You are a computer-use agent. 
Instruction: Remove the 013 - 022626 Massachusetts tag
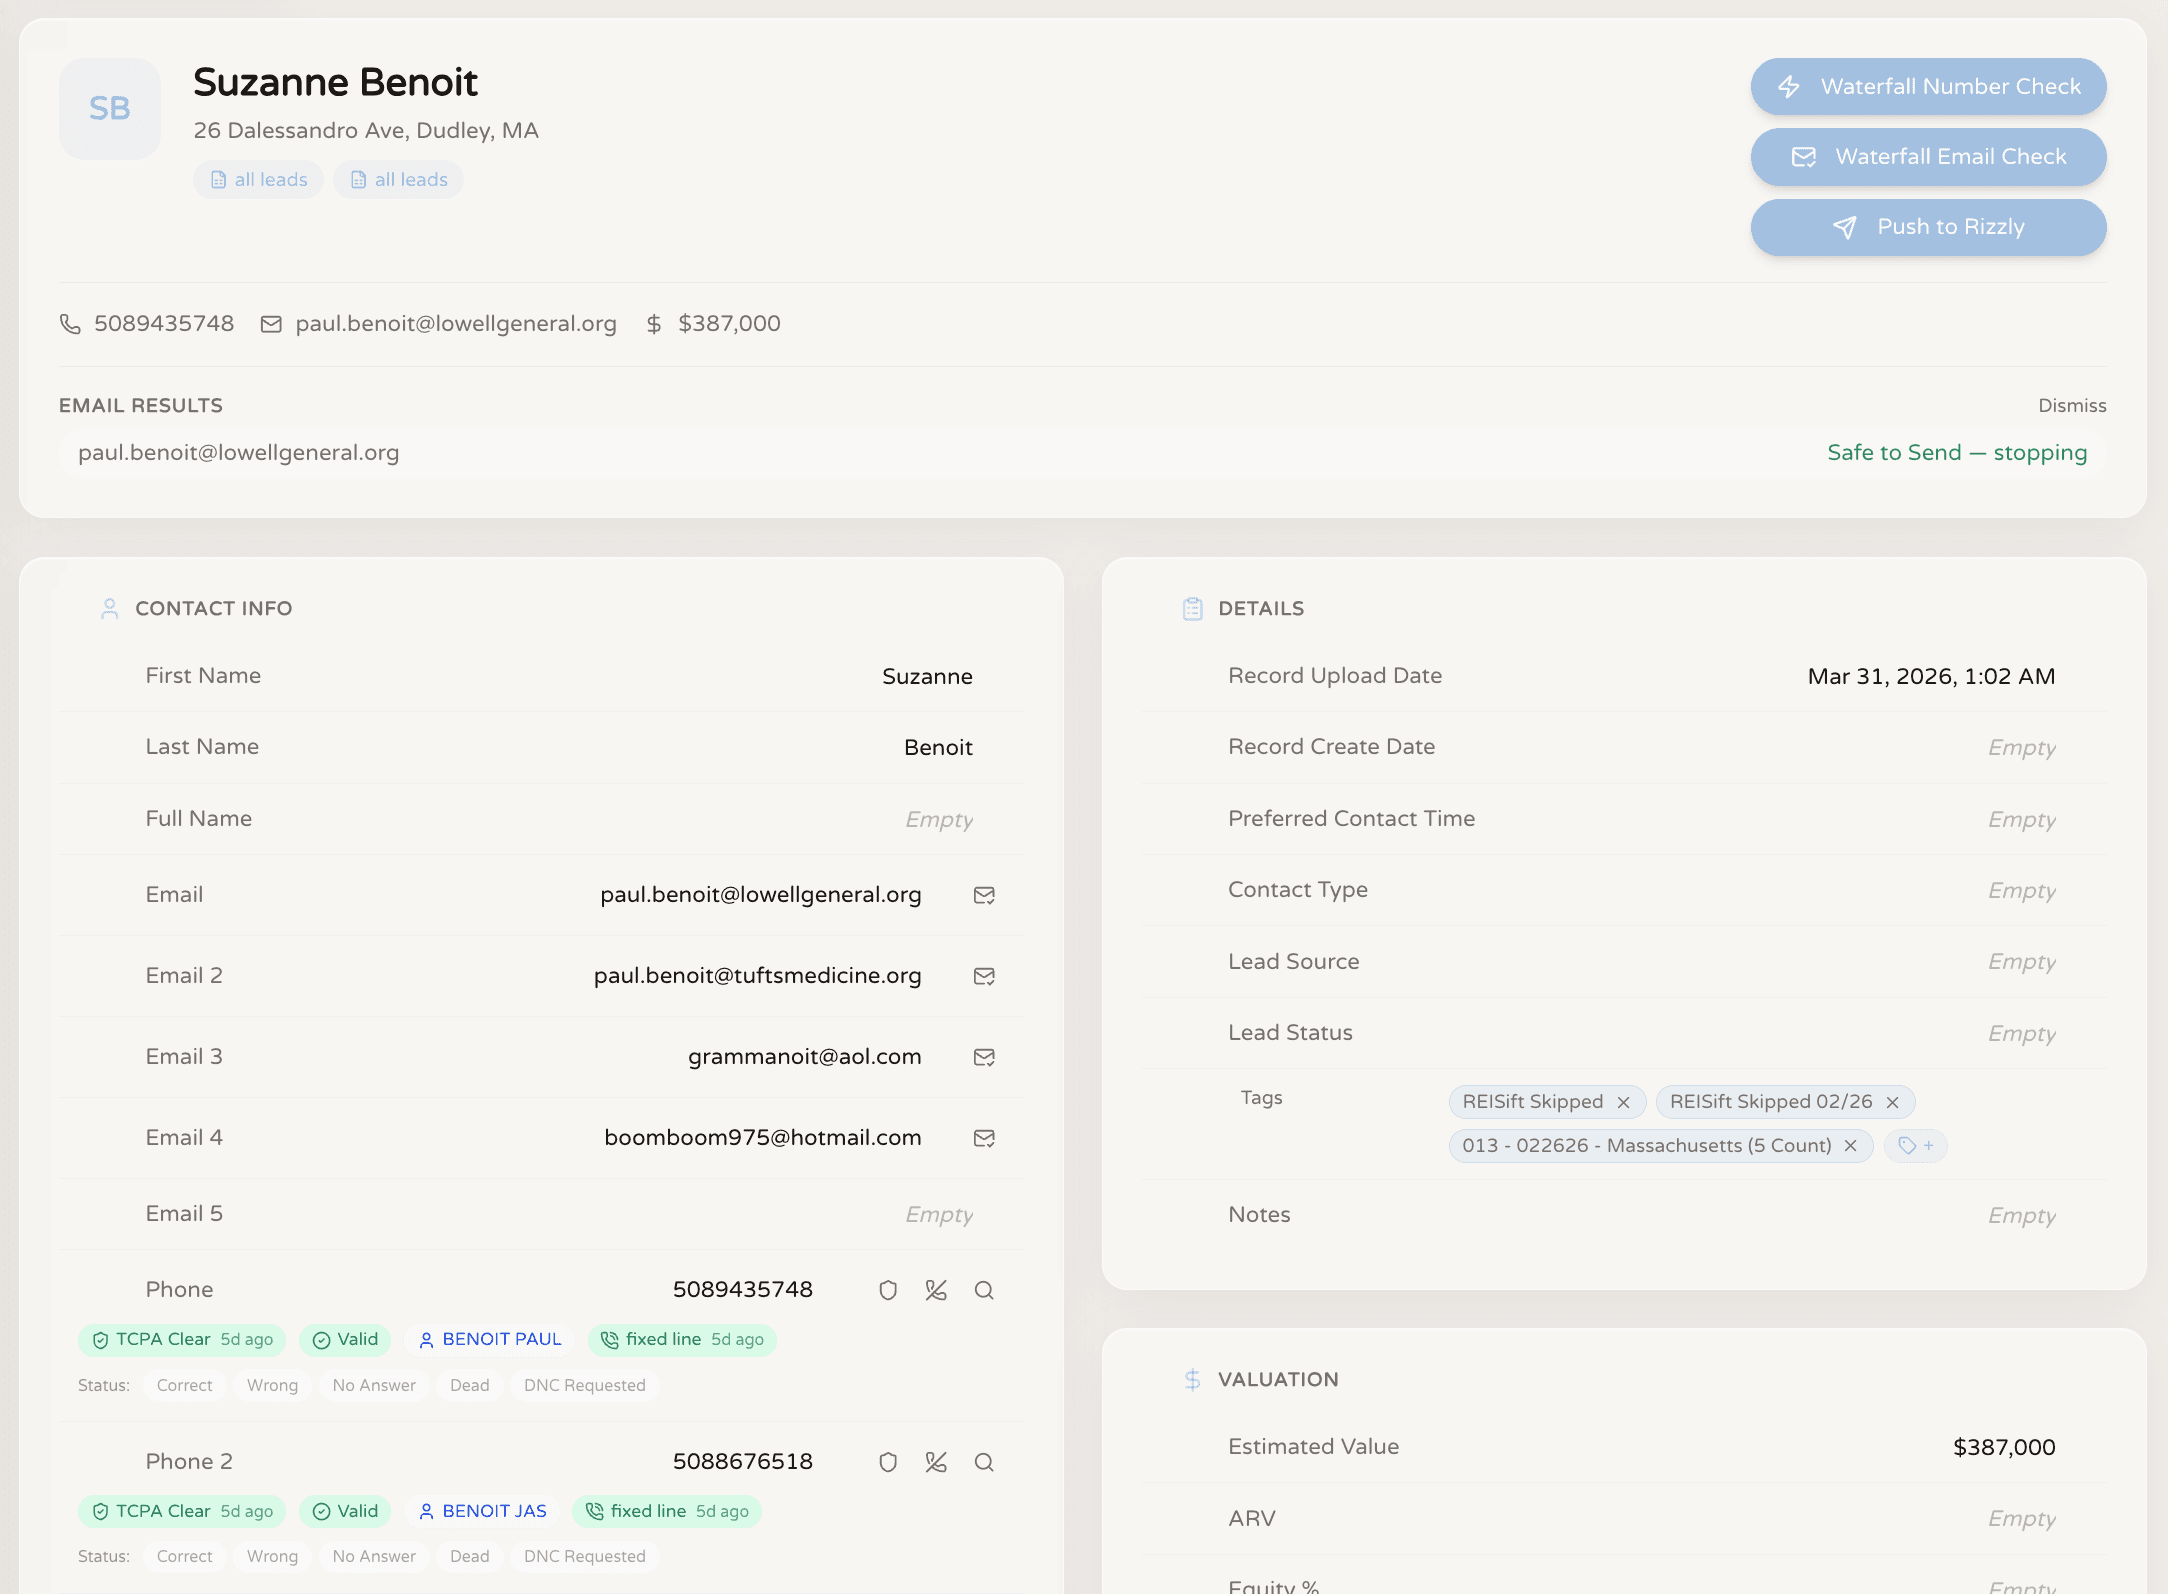pos(1851,1146)
